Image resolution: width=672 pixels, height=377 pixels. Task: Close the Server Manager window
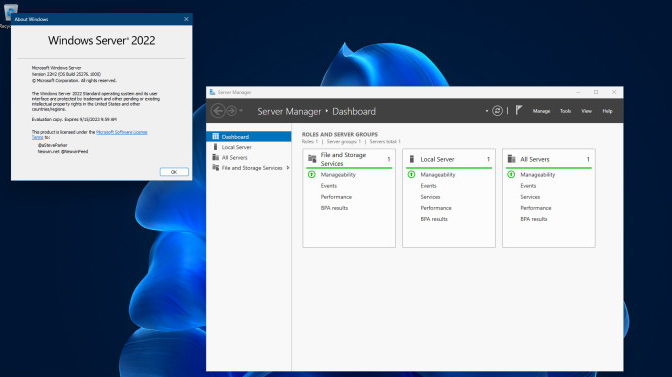coord(614,92)
